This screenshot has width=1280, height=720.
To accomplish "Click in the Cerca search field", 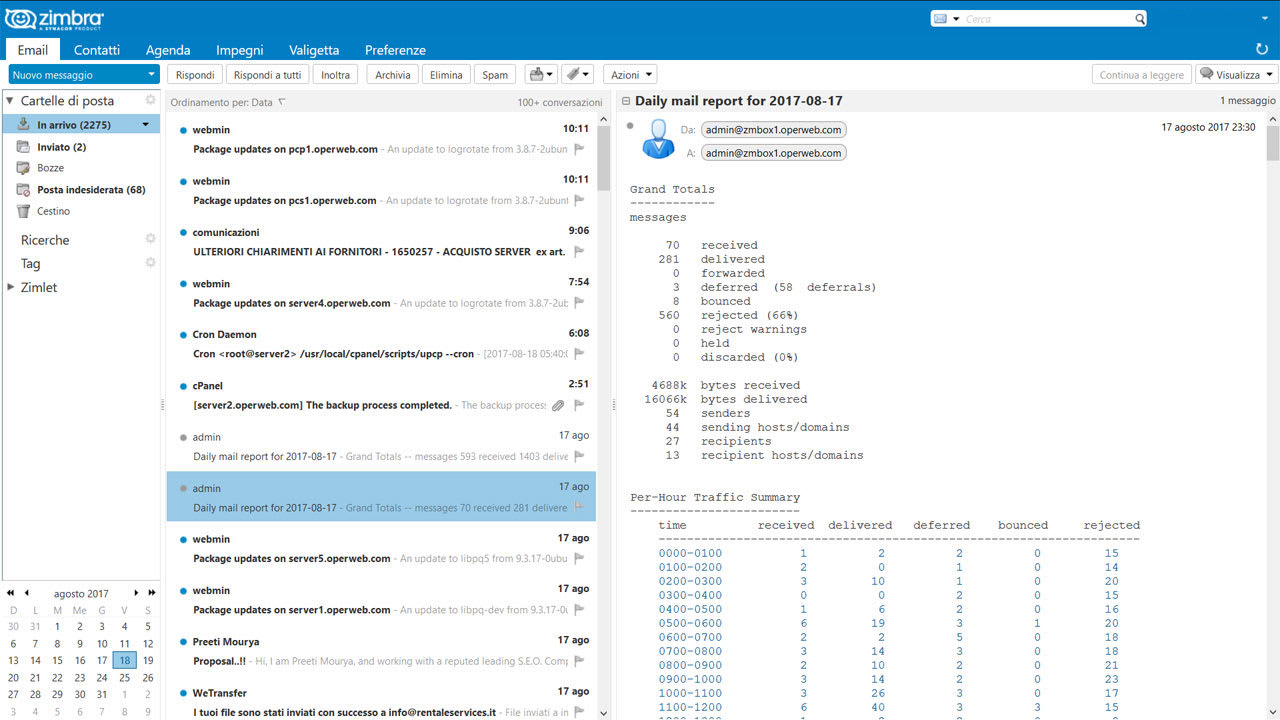I will pyautogui.click(x=1047, y=19).
